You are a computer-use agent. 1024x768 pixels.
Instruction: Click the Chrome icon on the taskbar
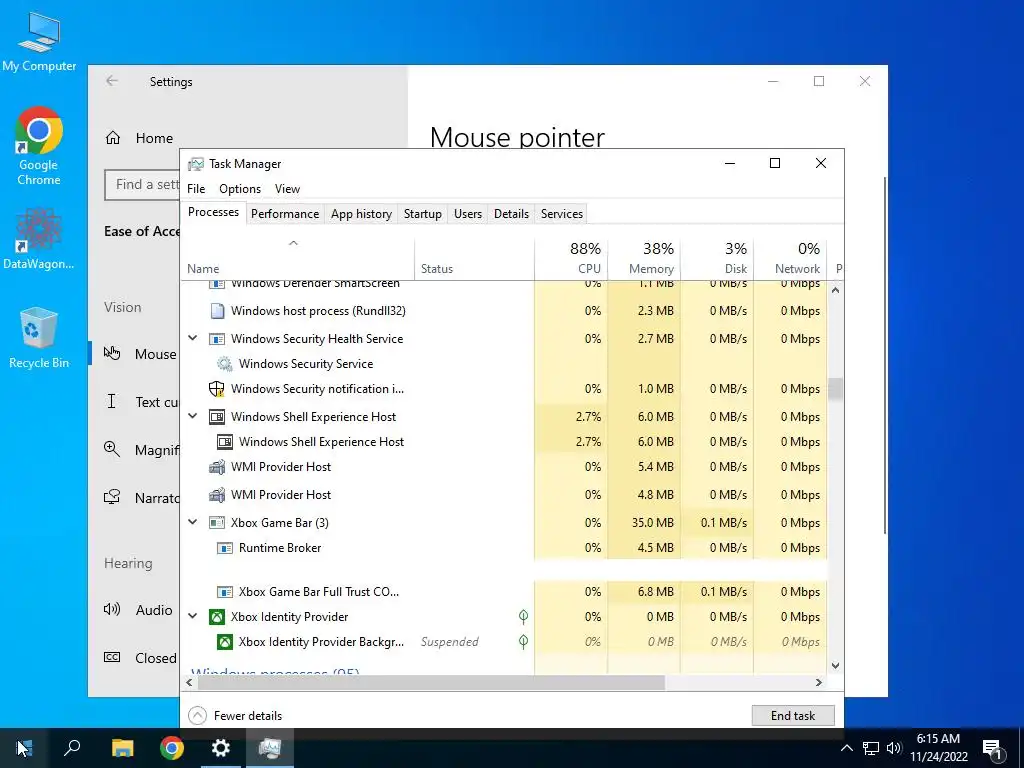pos(172,748)
